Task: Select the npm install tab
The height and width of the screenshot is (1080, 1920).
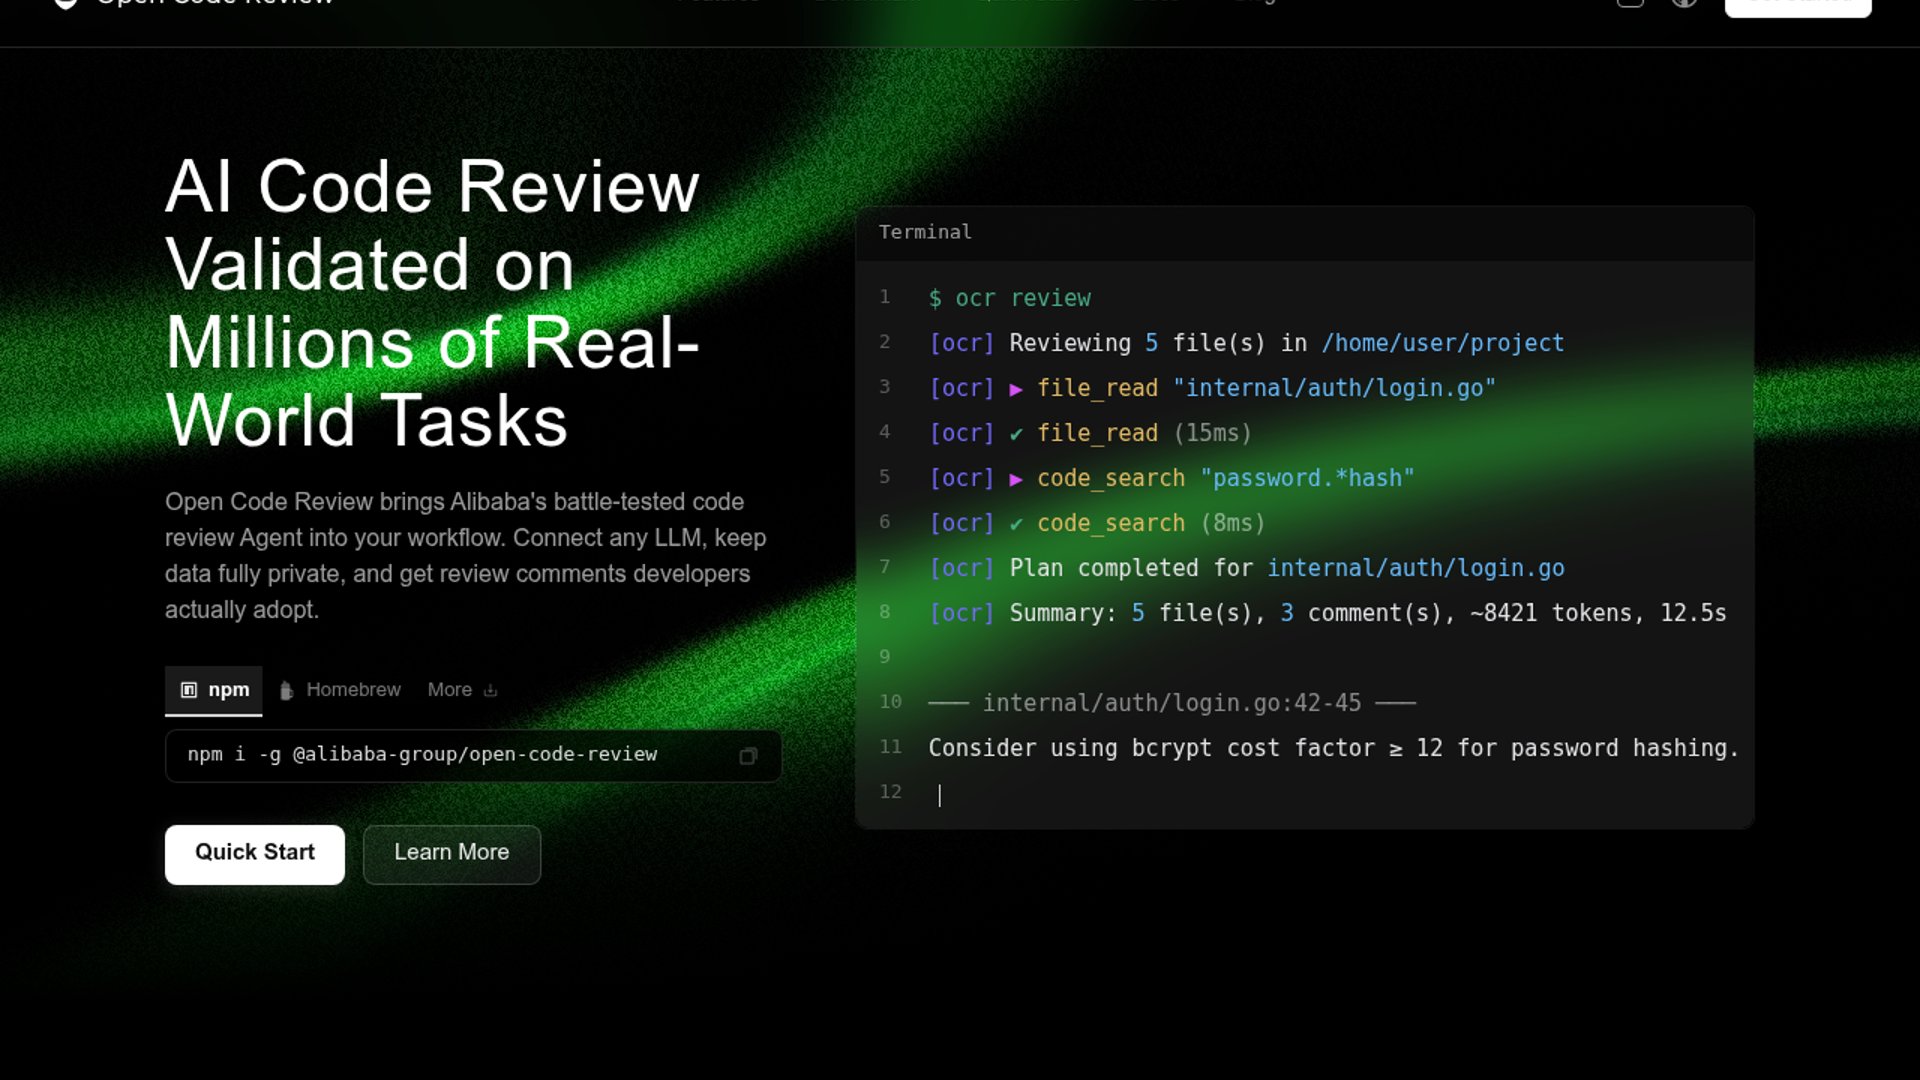Action: [x=214, y=690]
